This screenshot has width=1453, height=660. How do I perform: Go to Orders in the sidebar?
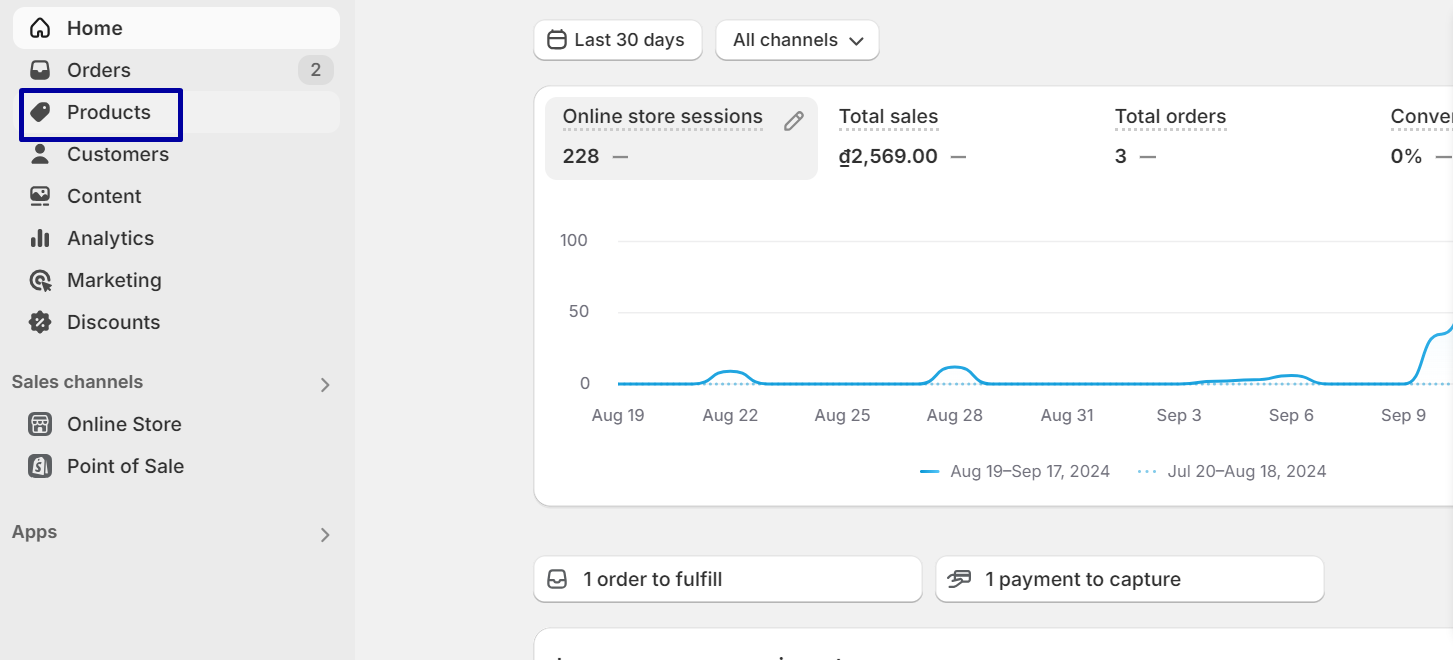[176, 70]
